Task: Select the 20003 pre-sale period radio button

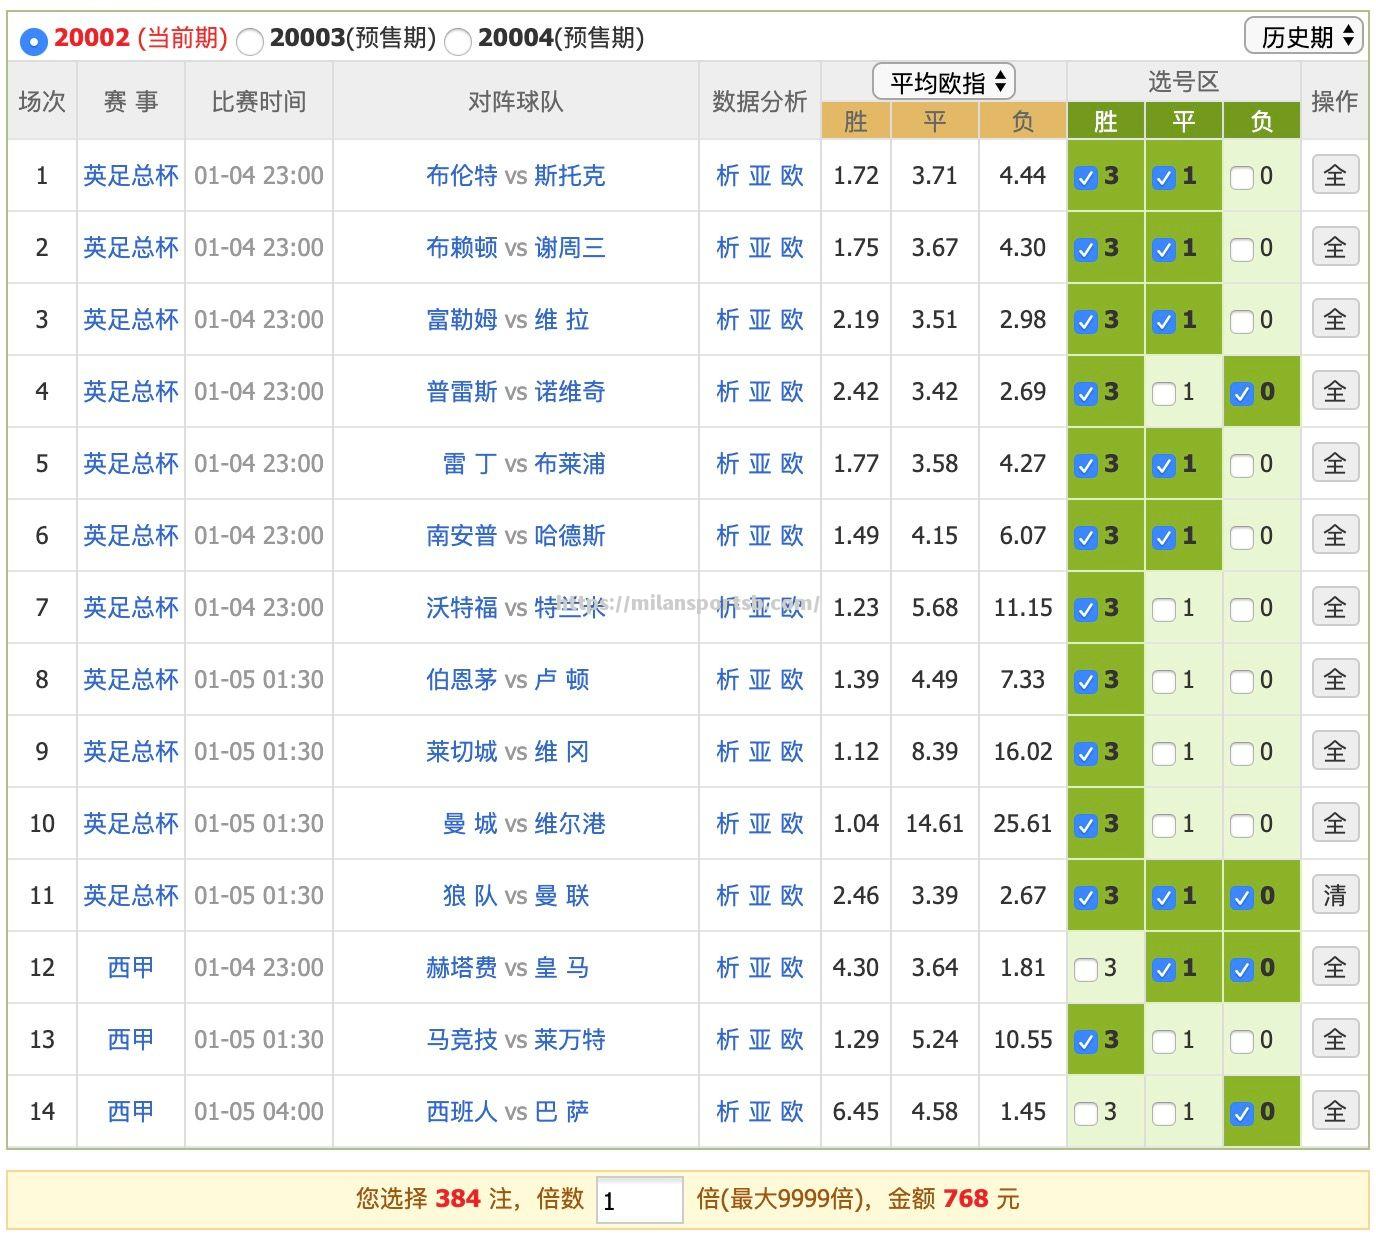Action: pyautogui.click(x=250, y=41)
